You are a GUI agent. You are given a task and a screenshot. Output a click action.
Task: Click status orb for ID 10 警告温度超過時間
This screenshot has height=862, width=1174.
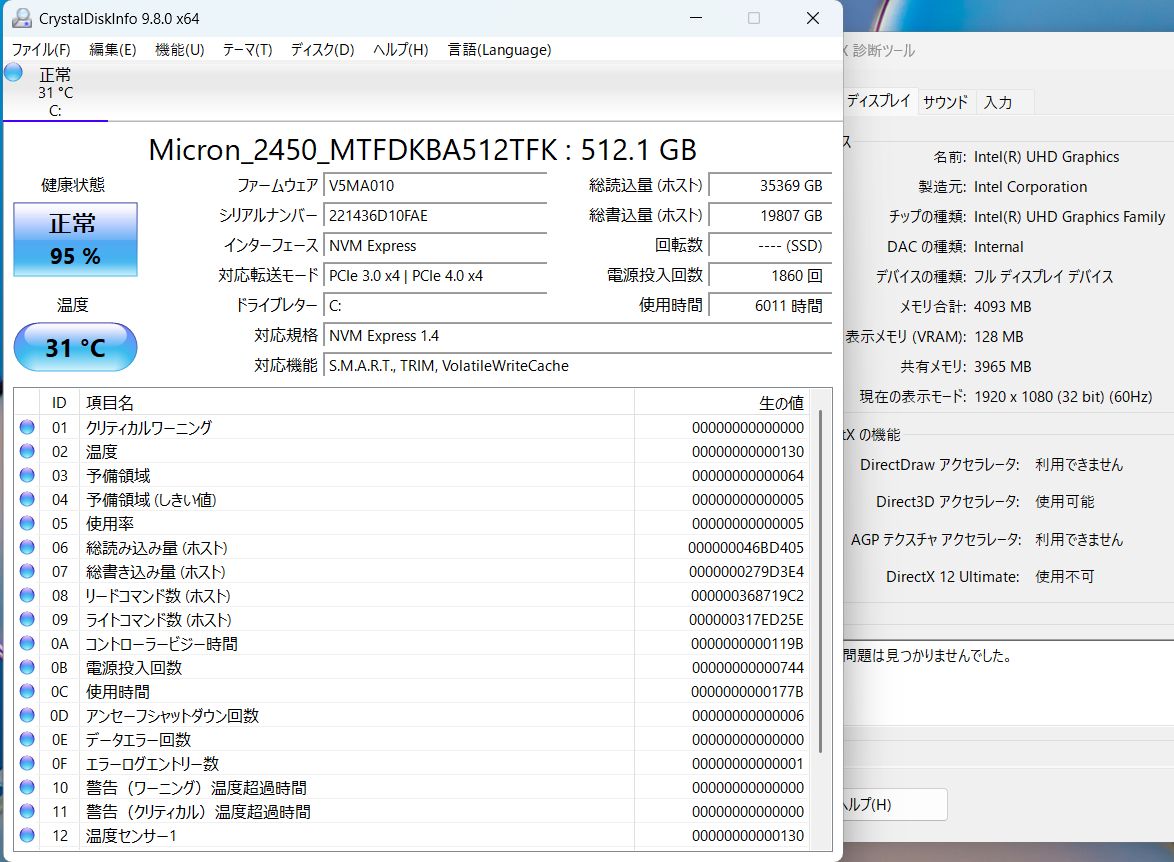pos(27,786)
